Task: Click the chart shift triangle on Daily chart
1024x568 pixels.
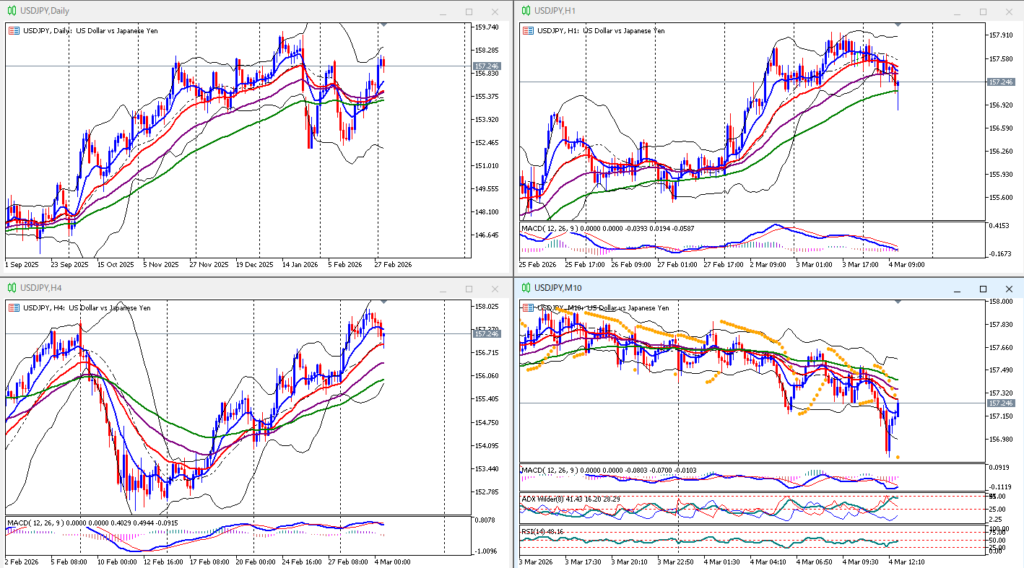Action: pos(382,24)
